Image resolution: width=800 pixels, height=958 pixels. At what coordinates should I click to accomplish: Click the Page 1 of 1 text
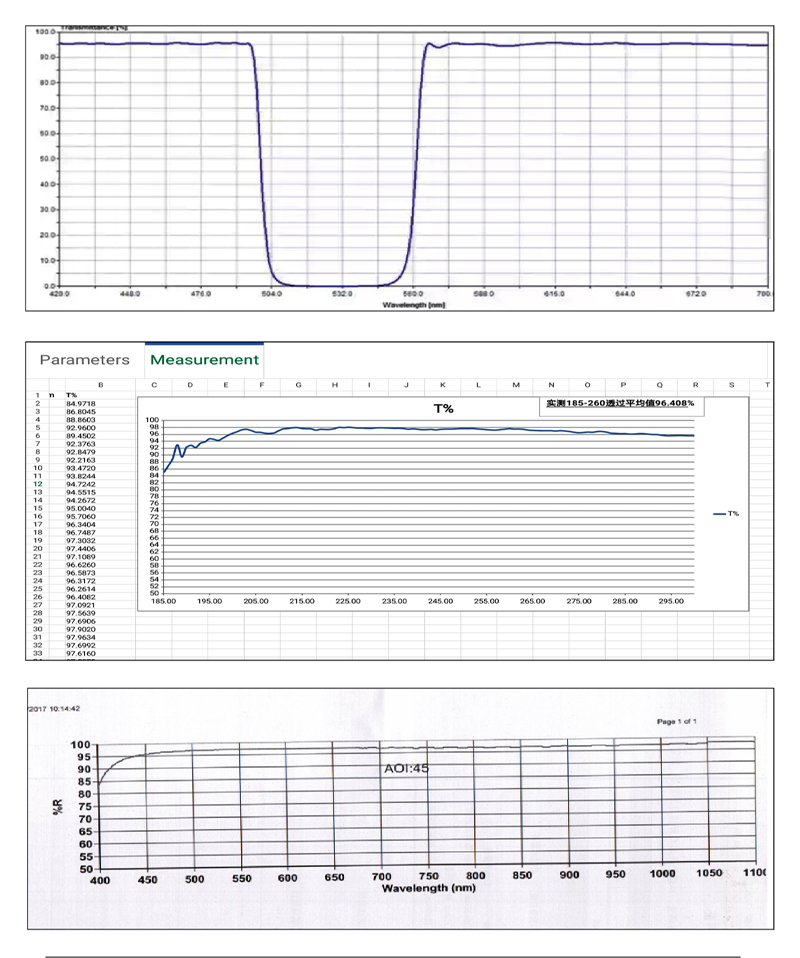(x=677, y=721)
